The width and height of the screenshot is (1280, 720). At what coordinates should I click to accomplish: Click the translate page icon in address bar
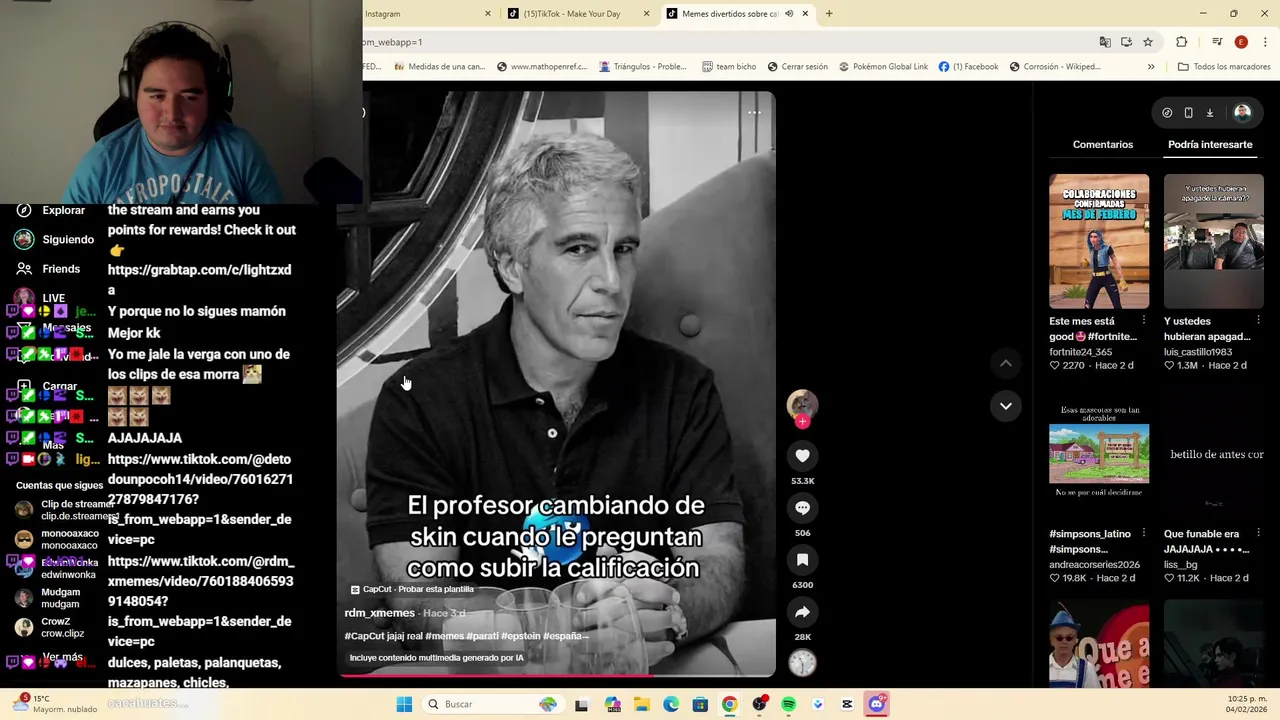click(x=1105, y=42)
